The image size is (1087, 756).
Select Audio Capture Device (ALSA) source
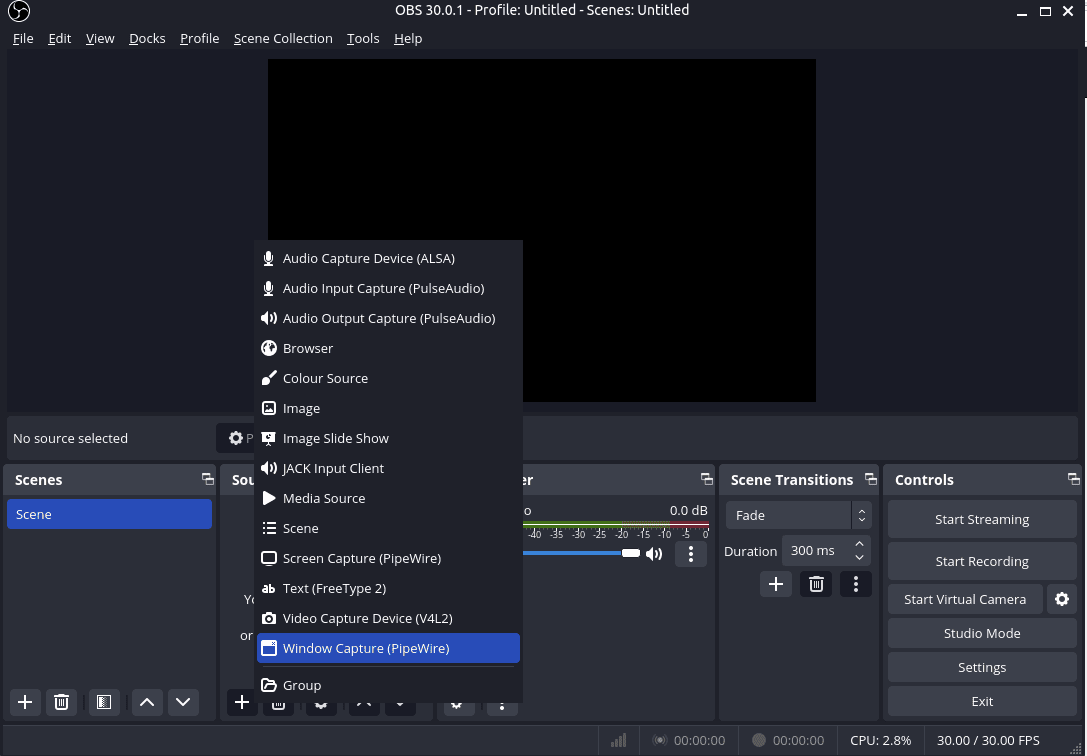[388, 258]
